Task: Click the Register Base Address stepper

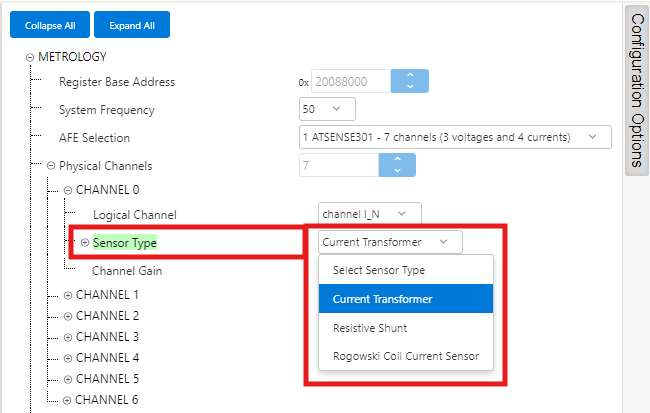Action: click(x=409, y=81)
